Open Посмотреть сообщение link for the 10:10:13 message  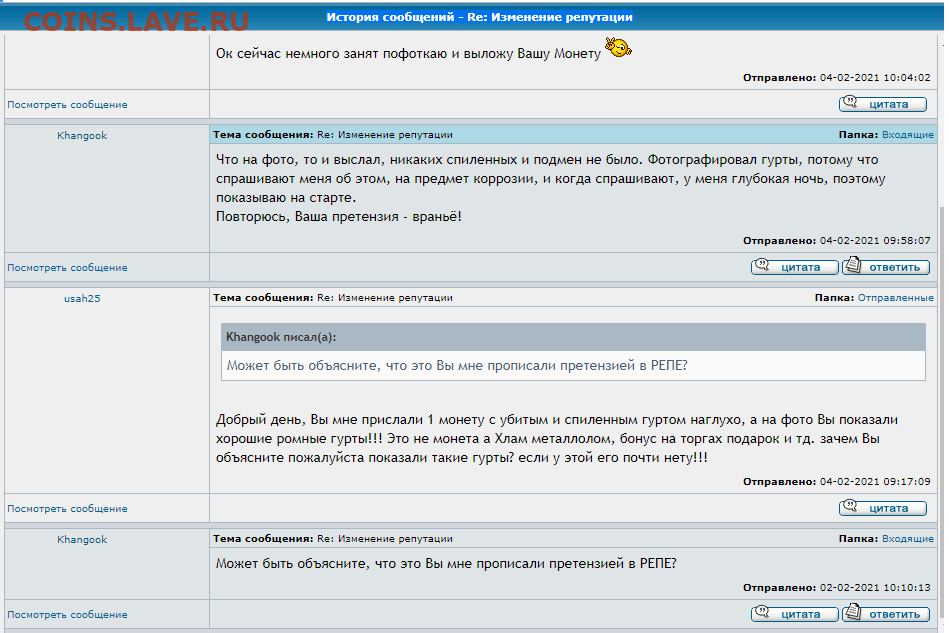[67, 615]
